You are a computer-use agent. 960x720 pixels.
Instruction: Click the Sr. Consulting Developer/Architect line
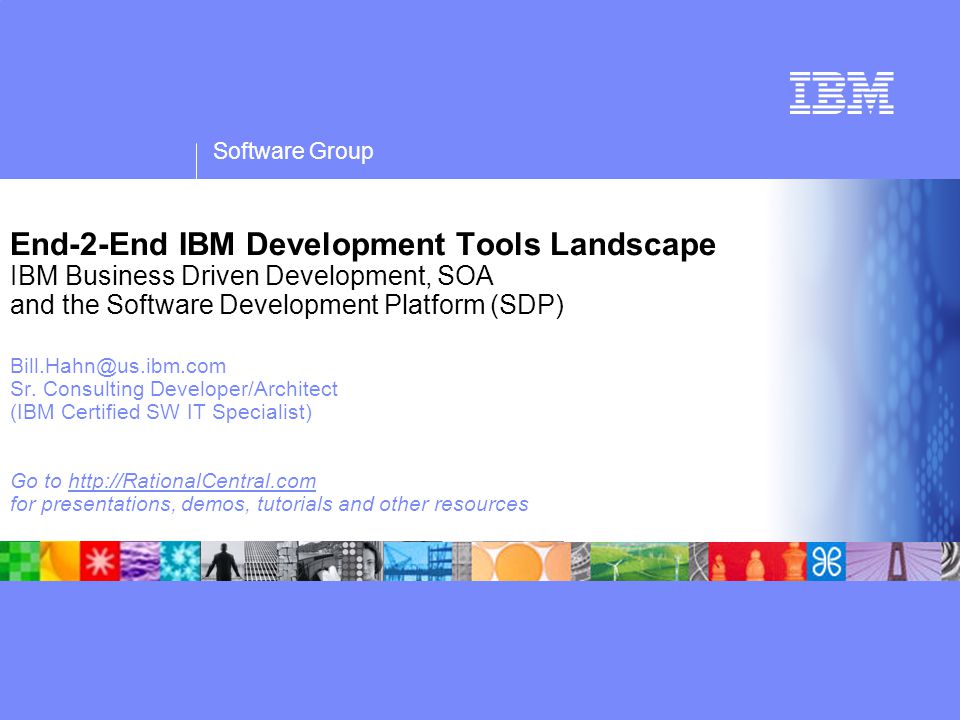(174, 389)
